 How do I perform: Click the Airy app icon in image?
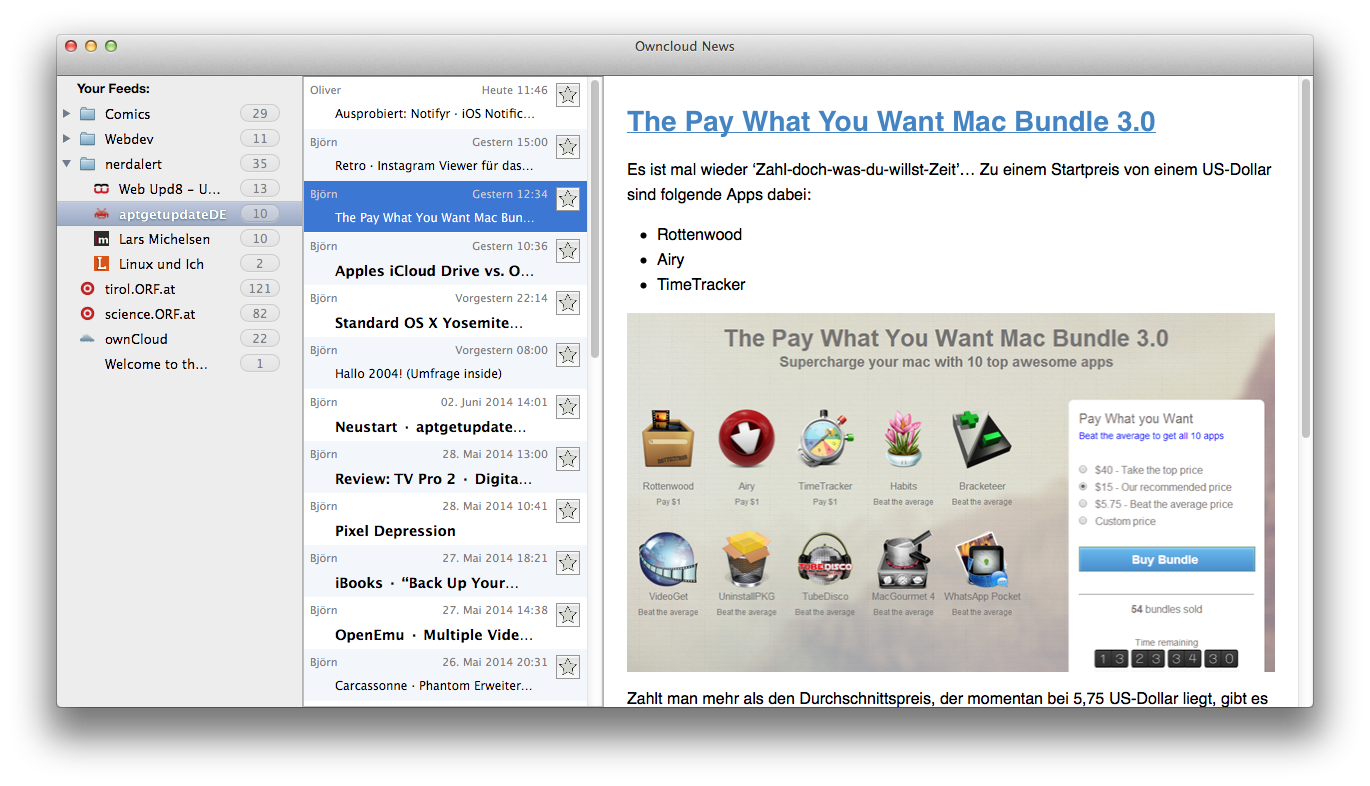[746, 438]
